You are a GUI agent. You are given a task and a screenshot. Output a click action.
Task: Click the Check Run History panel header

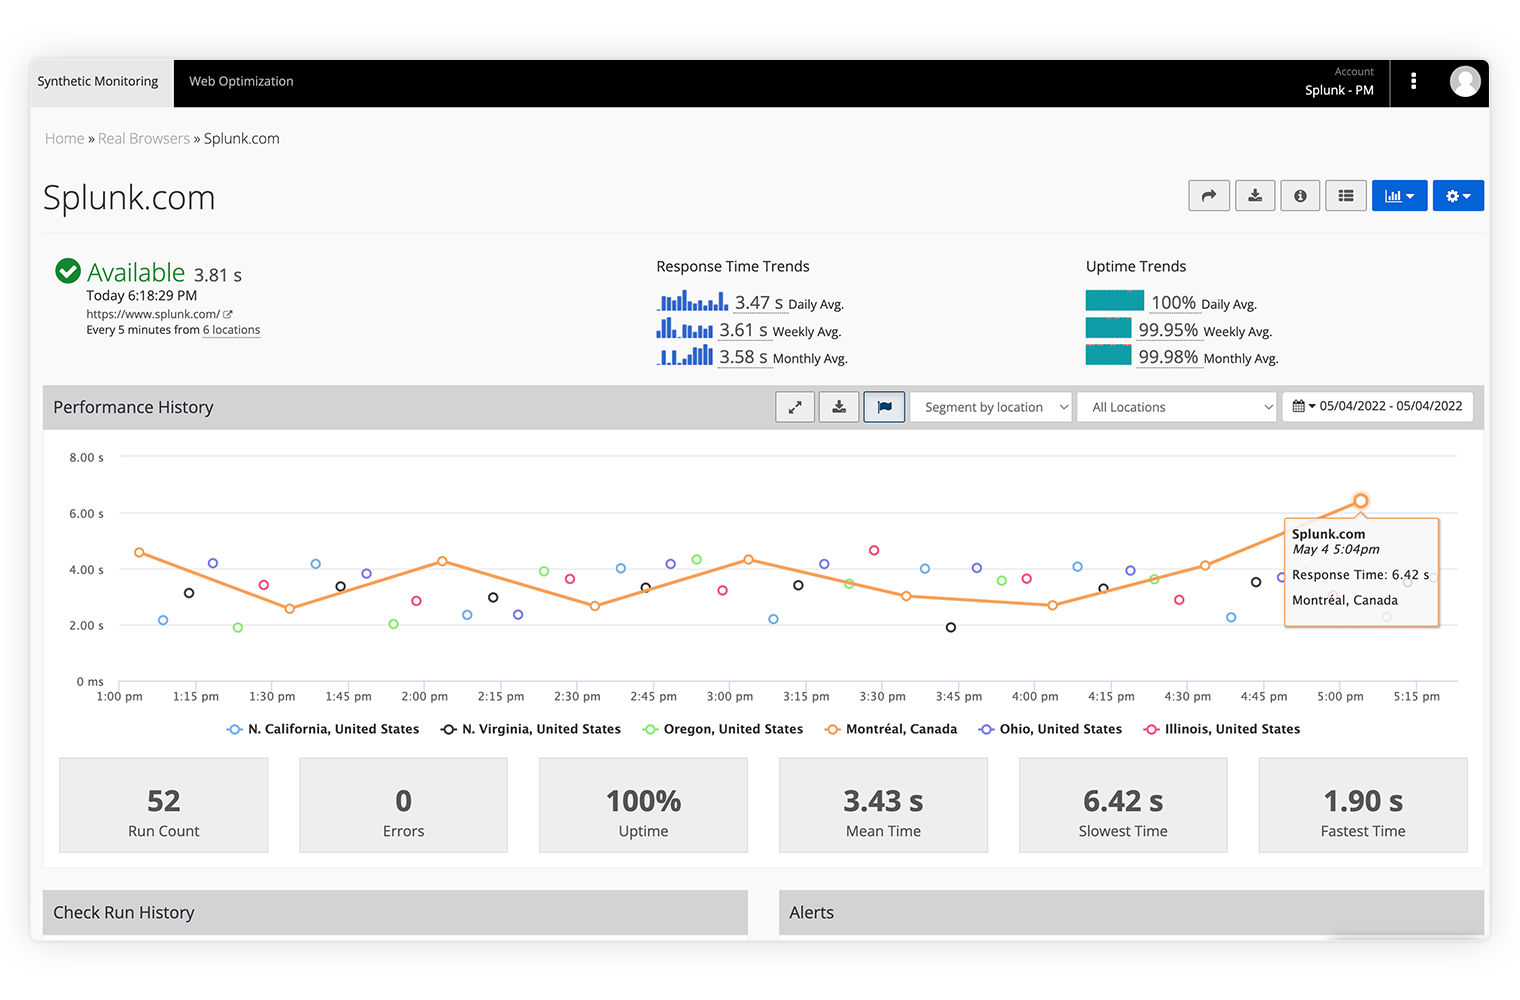395,912
